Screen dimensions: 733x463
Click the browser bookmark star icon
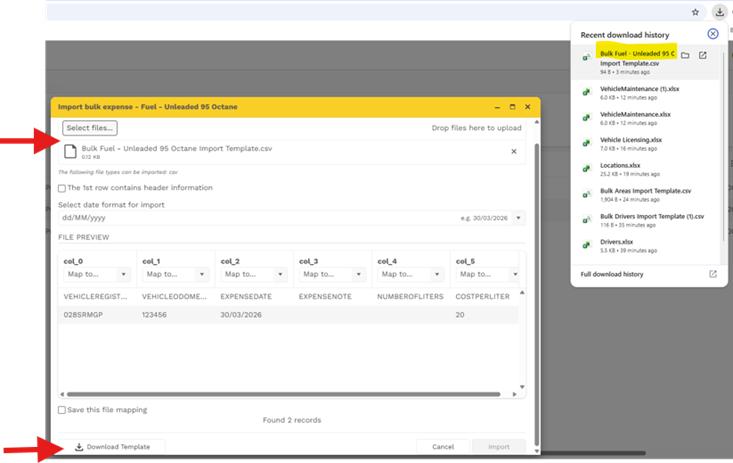coord(695,12)
